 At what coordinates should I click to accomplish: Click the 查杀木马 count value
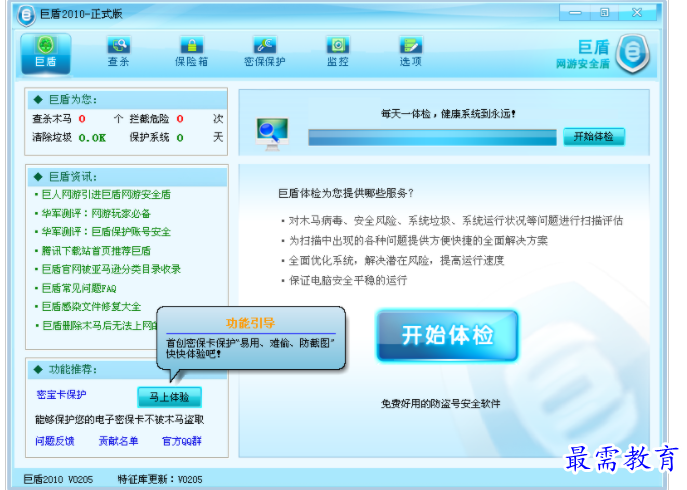[x=82, y=119]
